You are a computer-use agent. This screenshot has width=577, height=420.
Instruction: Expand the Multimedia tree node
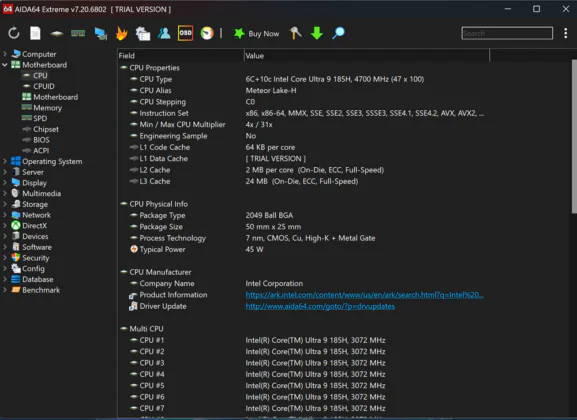(5, 193)
